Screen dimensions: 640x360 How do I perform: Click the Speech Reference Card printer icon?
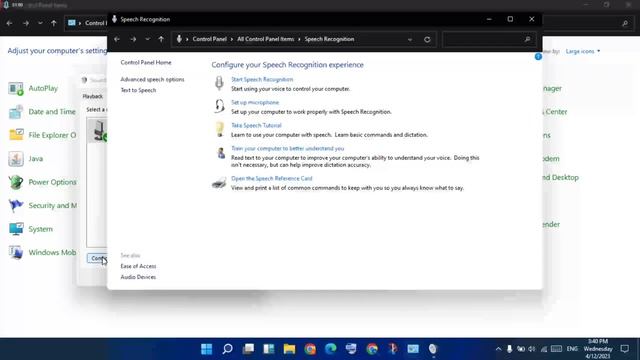tap(219, 183)
